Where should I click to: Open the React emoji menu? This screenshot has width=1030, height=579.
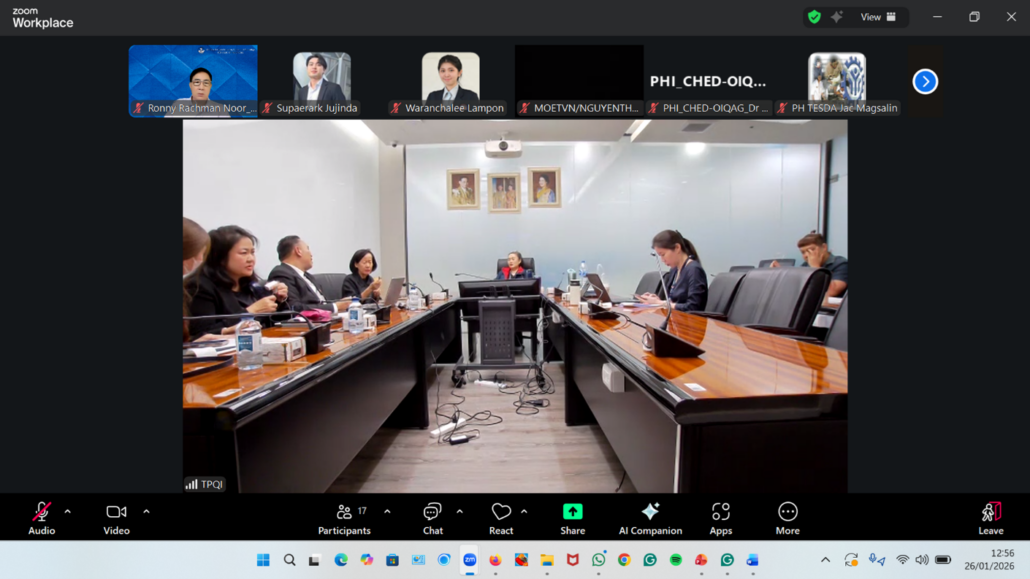point(501,517)
